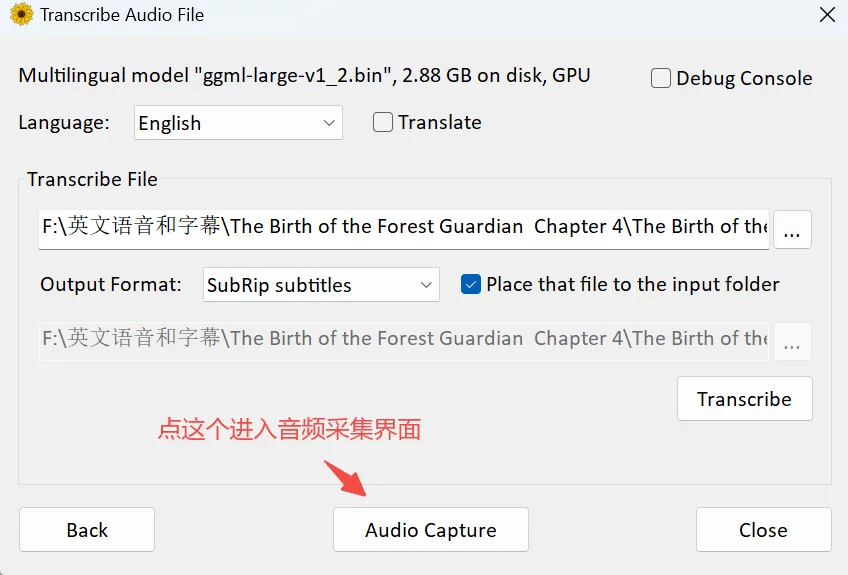This screenshot has height=575, width=848.
Task: Open the Audio Capture screen
Action: coord(430,530)
